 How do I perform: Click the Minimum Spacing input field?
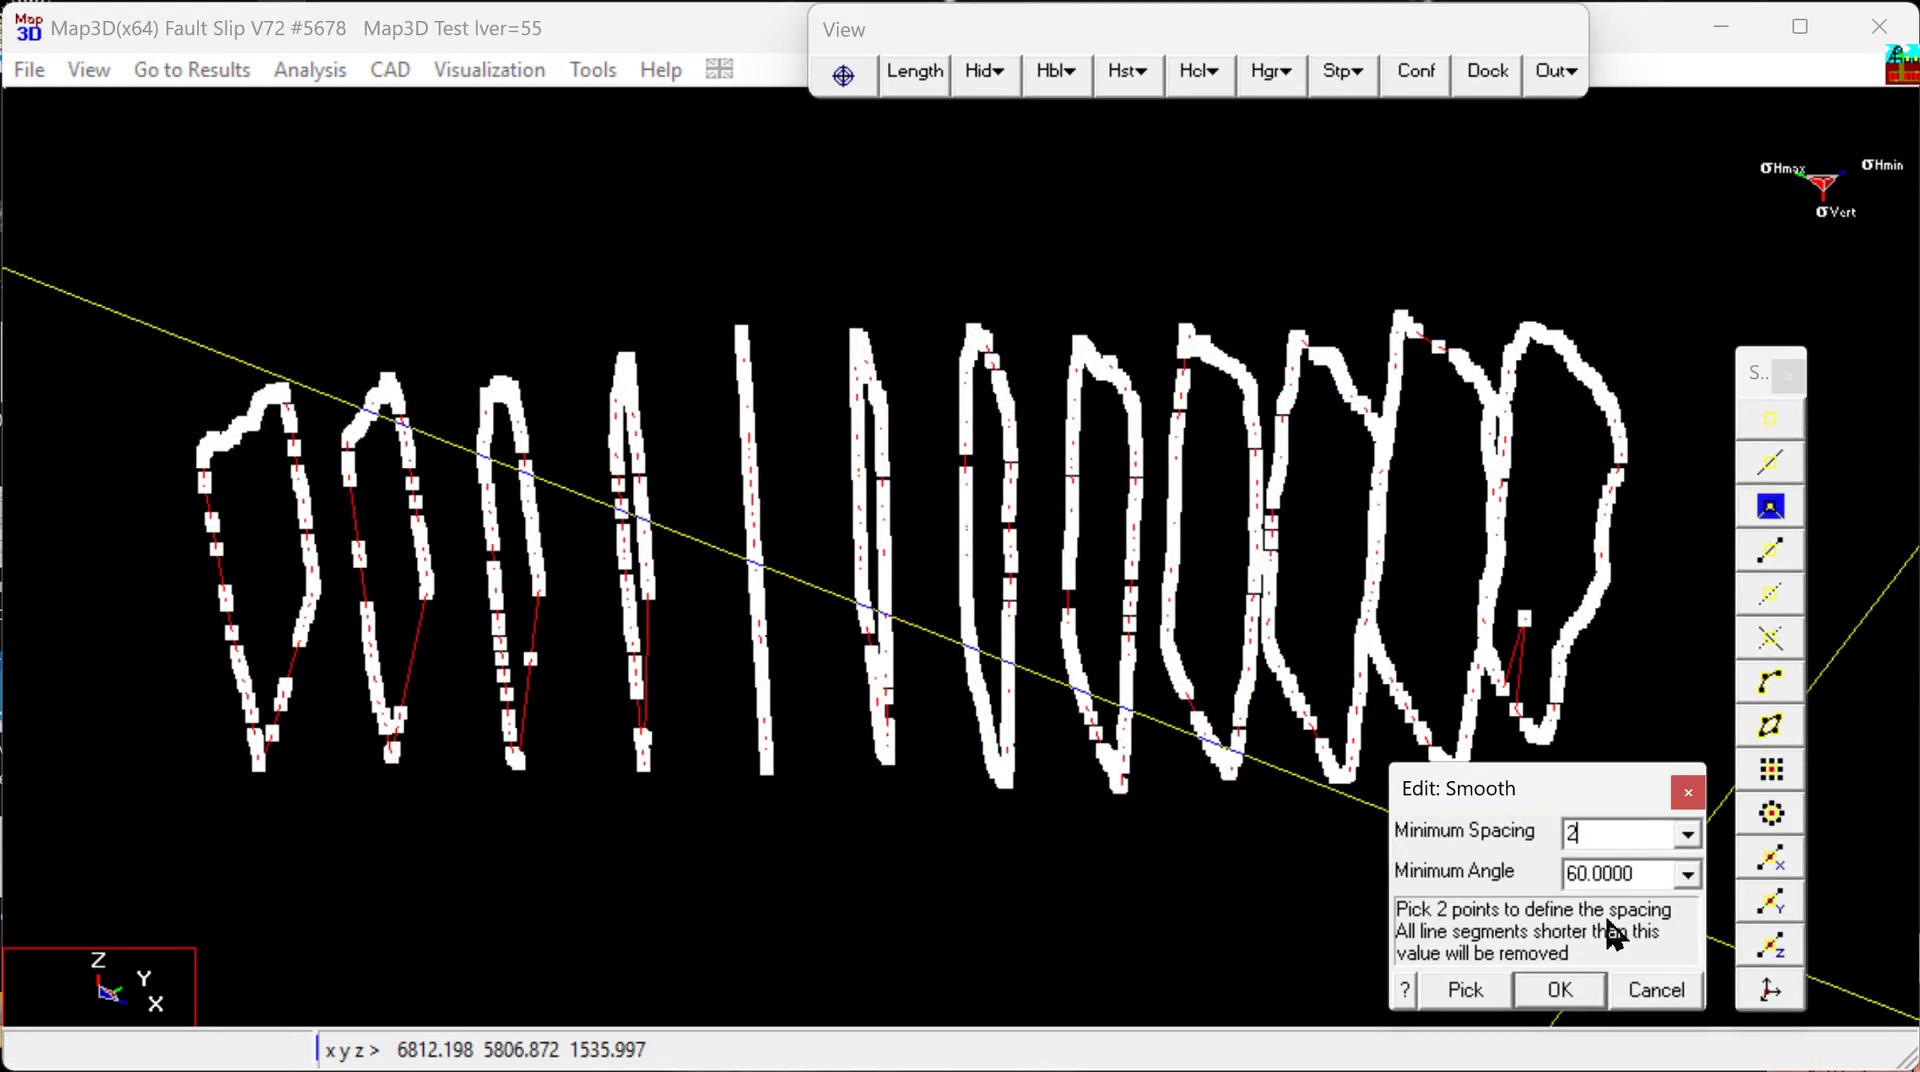coord(1616,833)
